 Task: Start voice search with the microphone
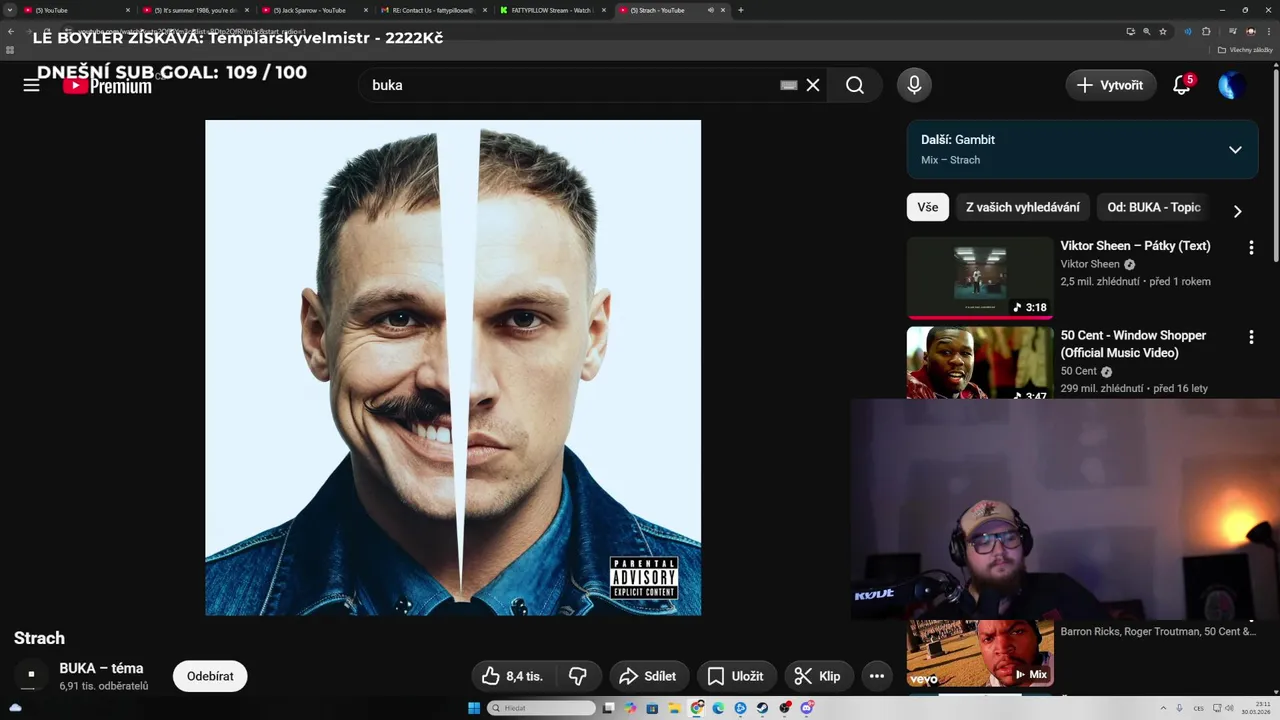(914, 85)
